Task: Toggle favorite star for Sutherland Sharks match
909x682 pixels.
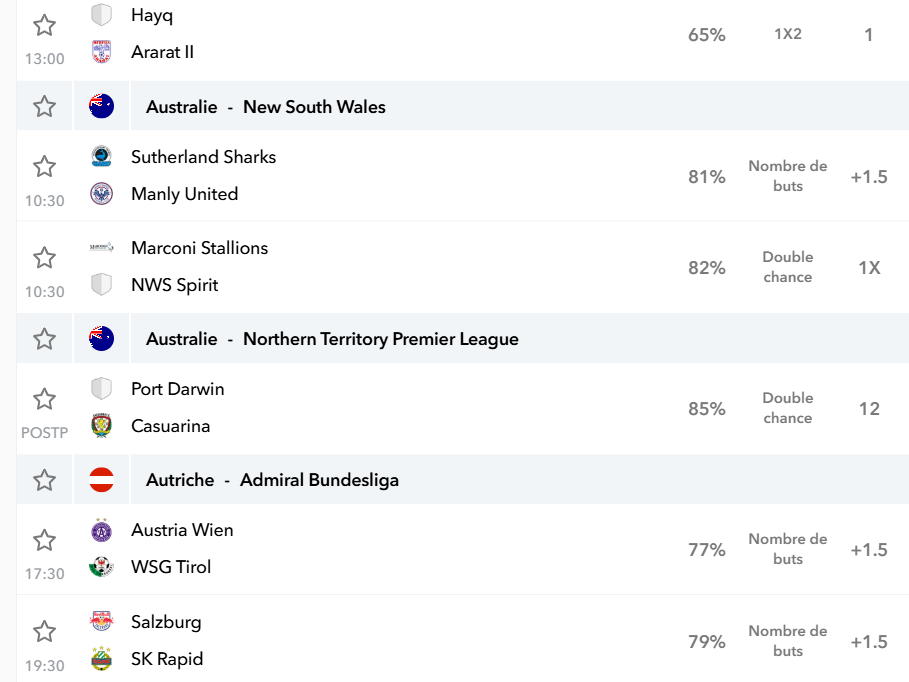Action: point(44,167)
